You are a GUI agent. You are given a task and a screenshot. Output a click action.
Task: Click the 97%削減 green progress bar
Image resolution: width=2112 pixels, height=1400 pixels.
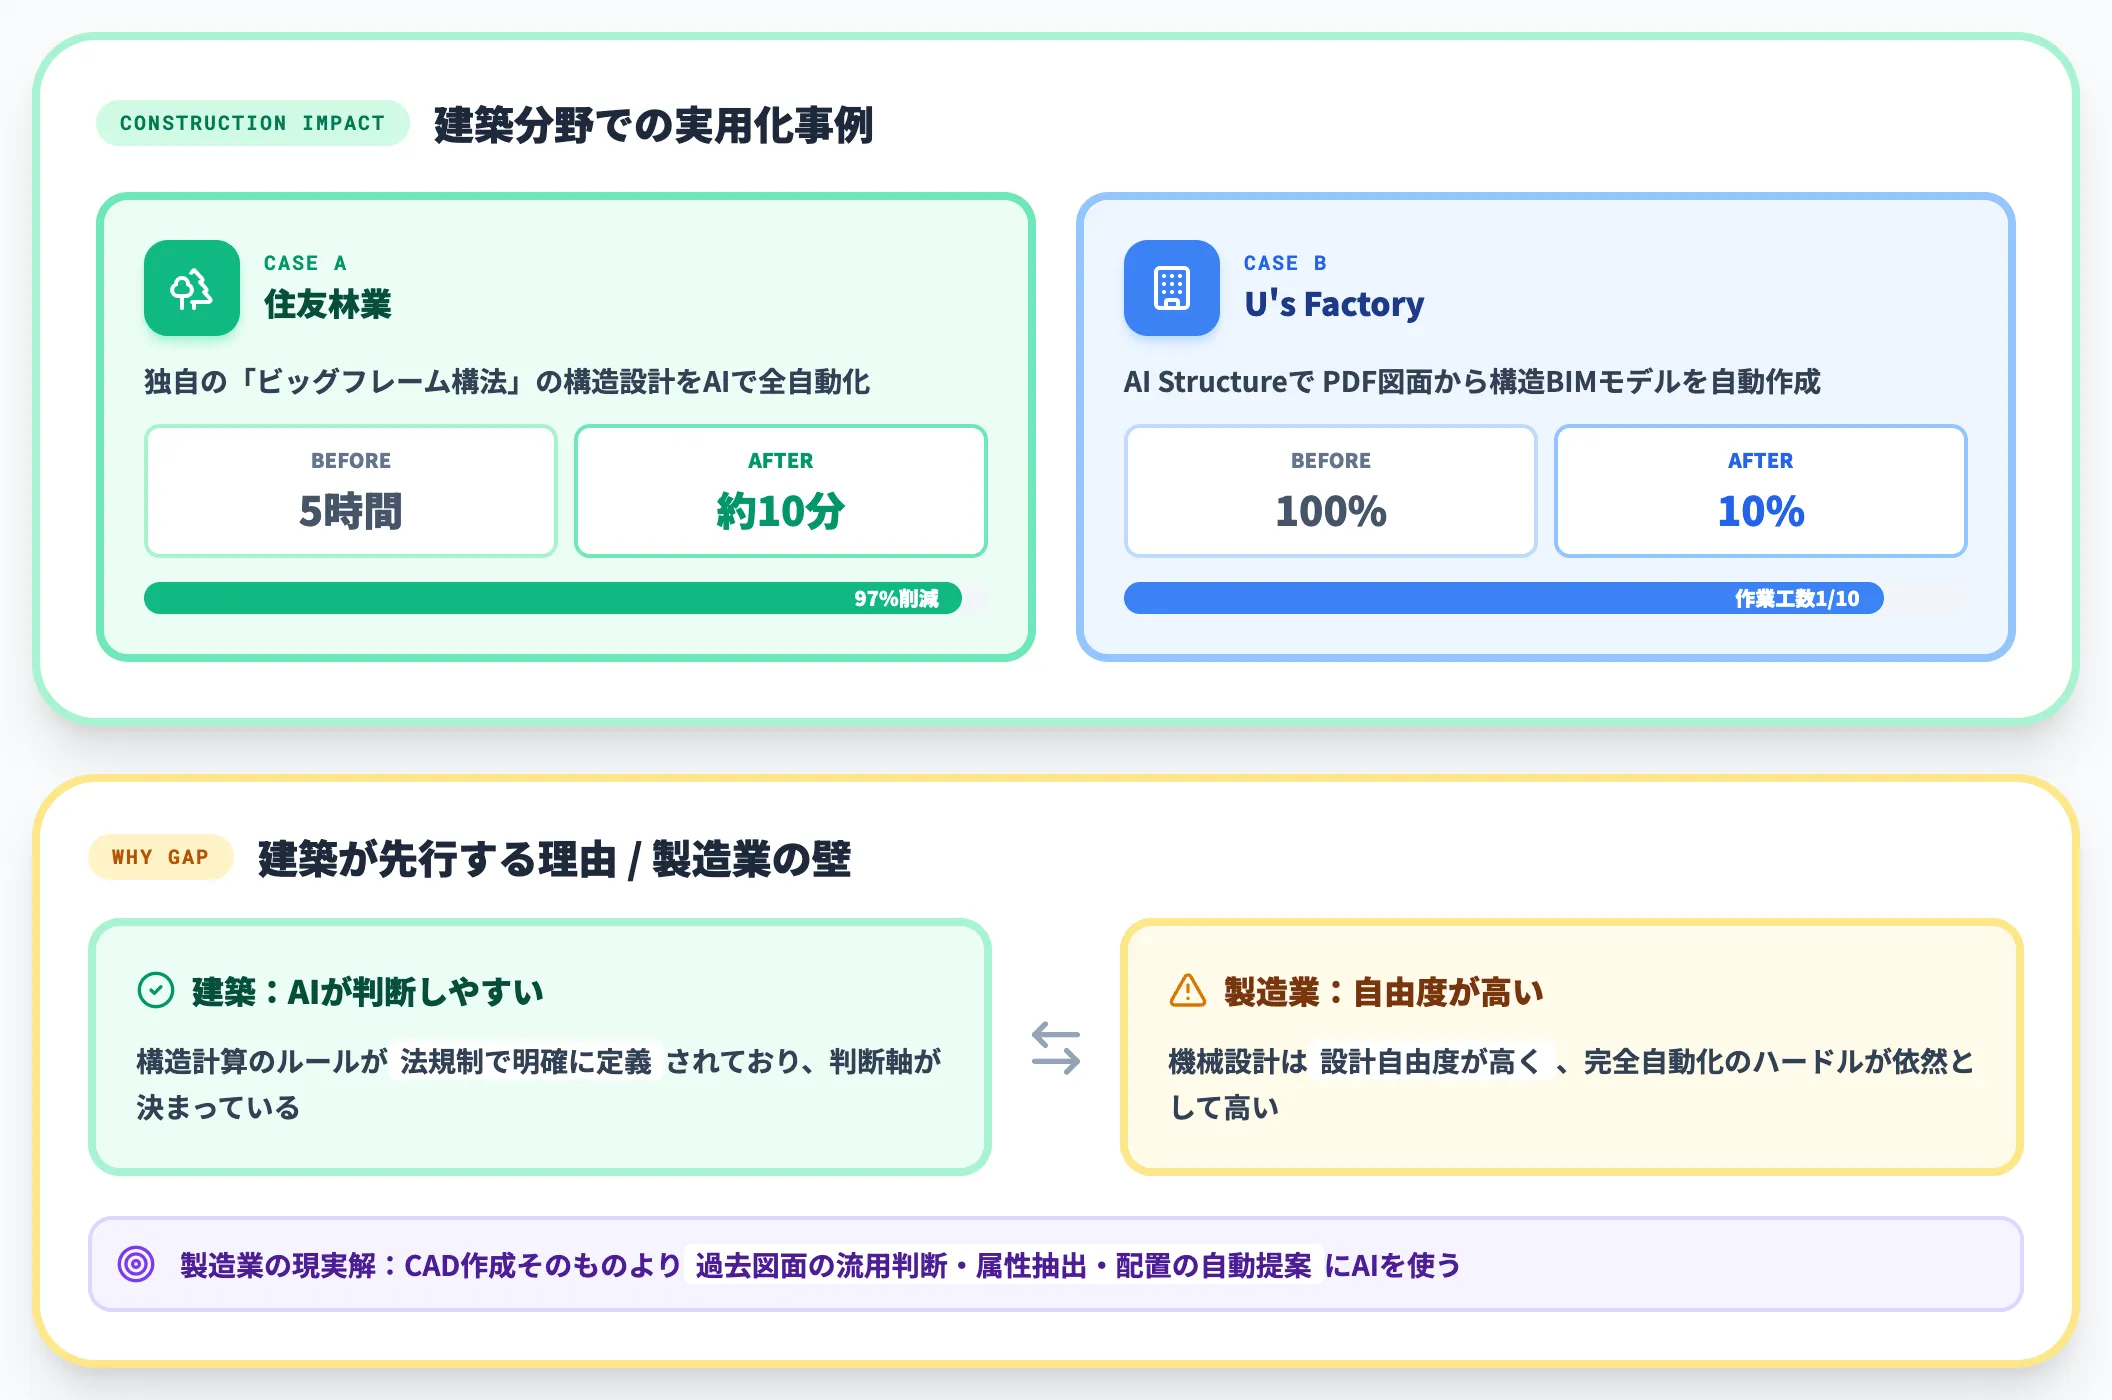[553, 598]
